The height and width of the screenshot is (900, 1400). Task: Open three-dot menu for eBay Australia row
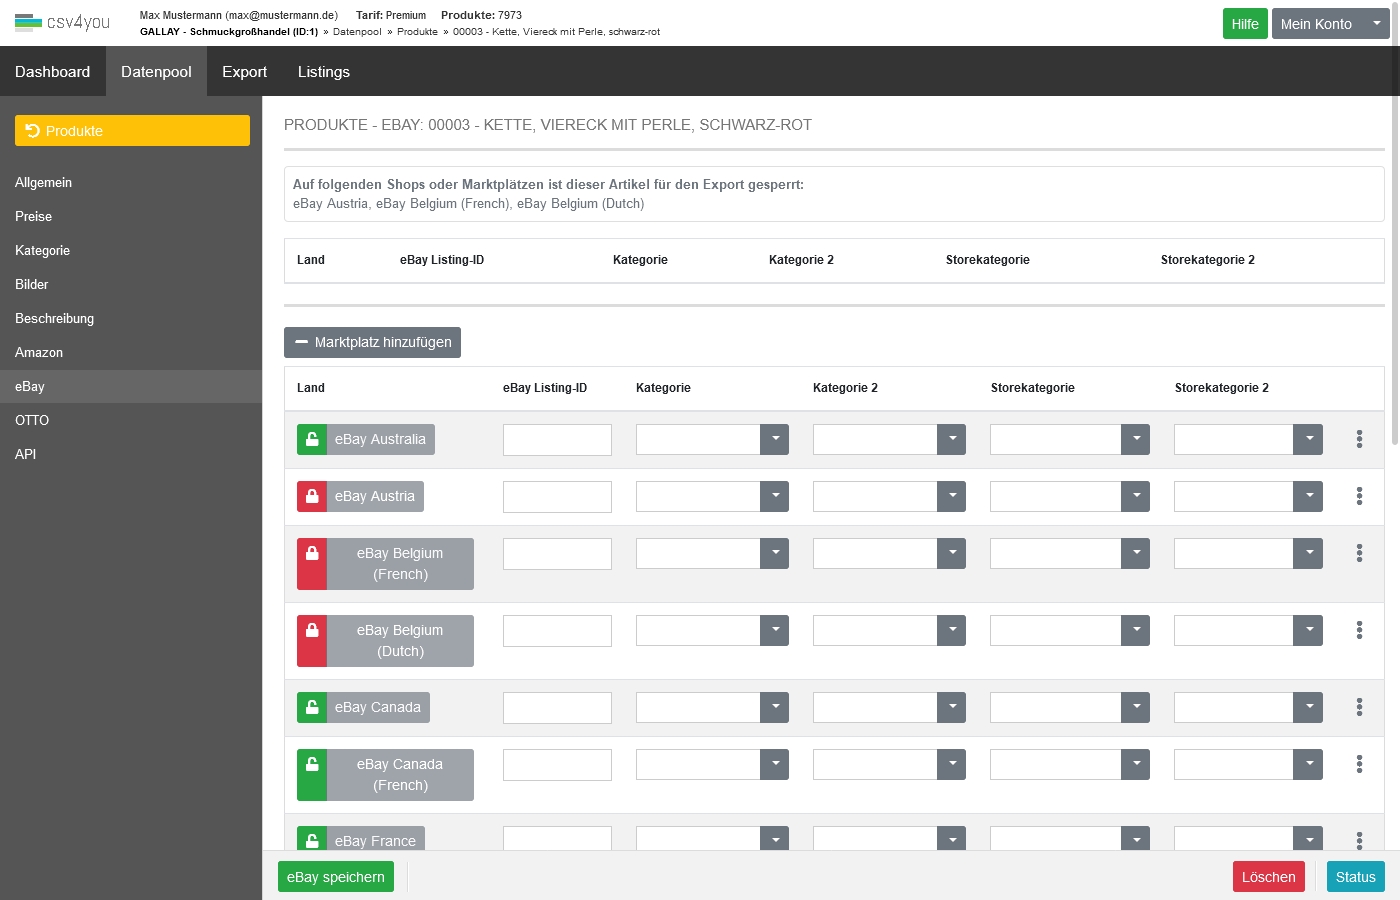coord(1359,439)
